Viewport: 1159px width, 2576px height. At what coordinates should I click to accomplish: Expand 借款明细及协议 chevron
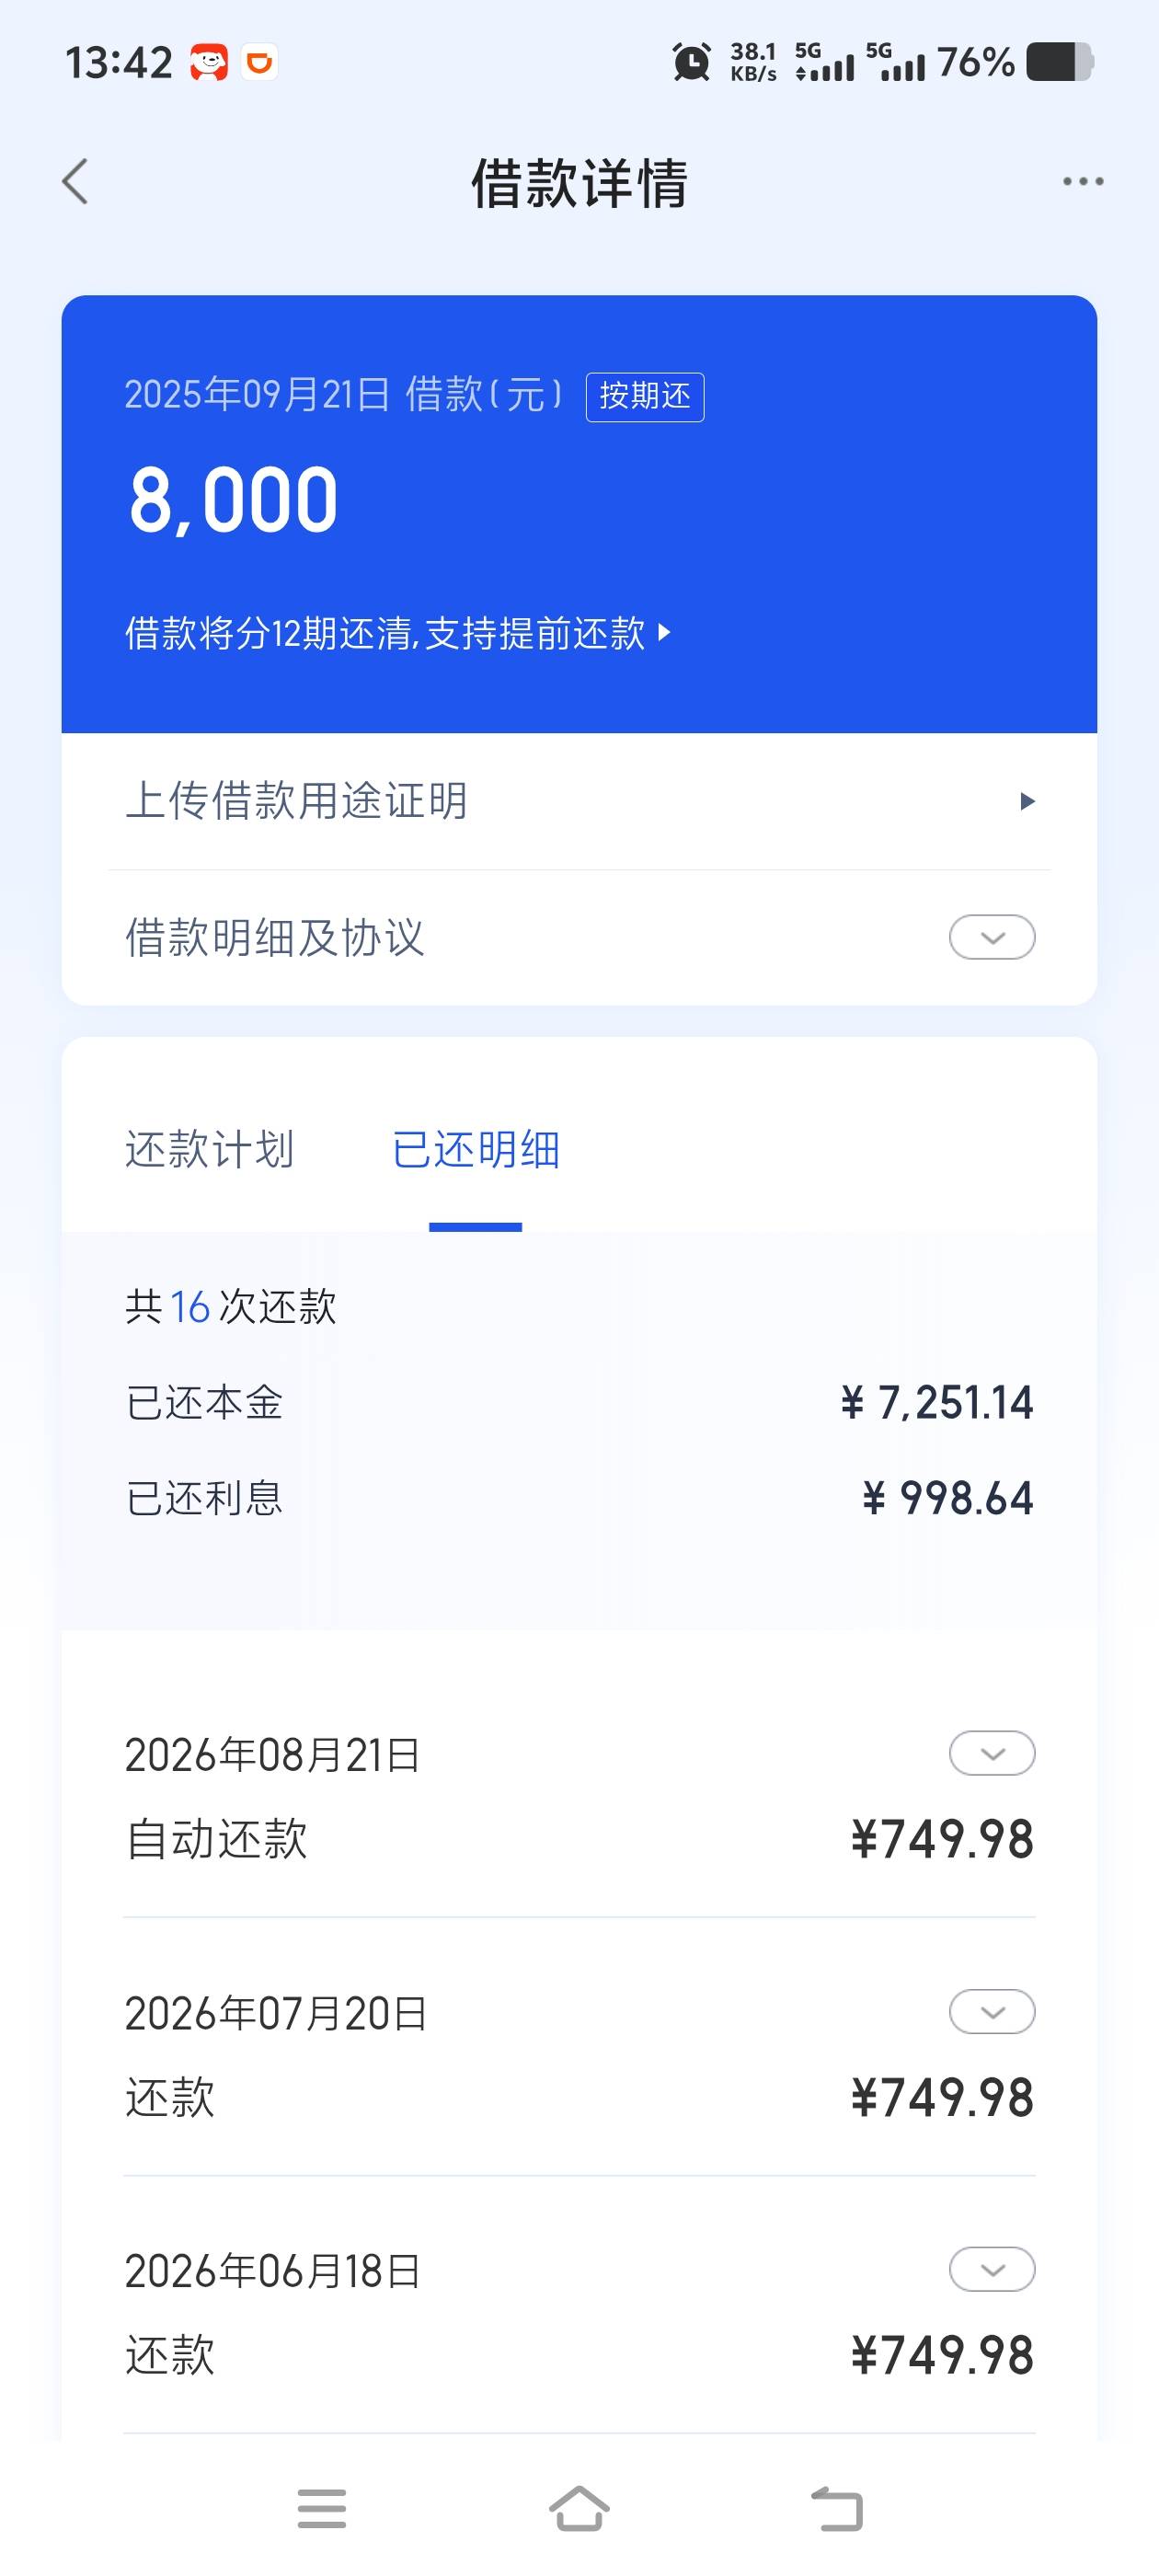tap(992, 937)
